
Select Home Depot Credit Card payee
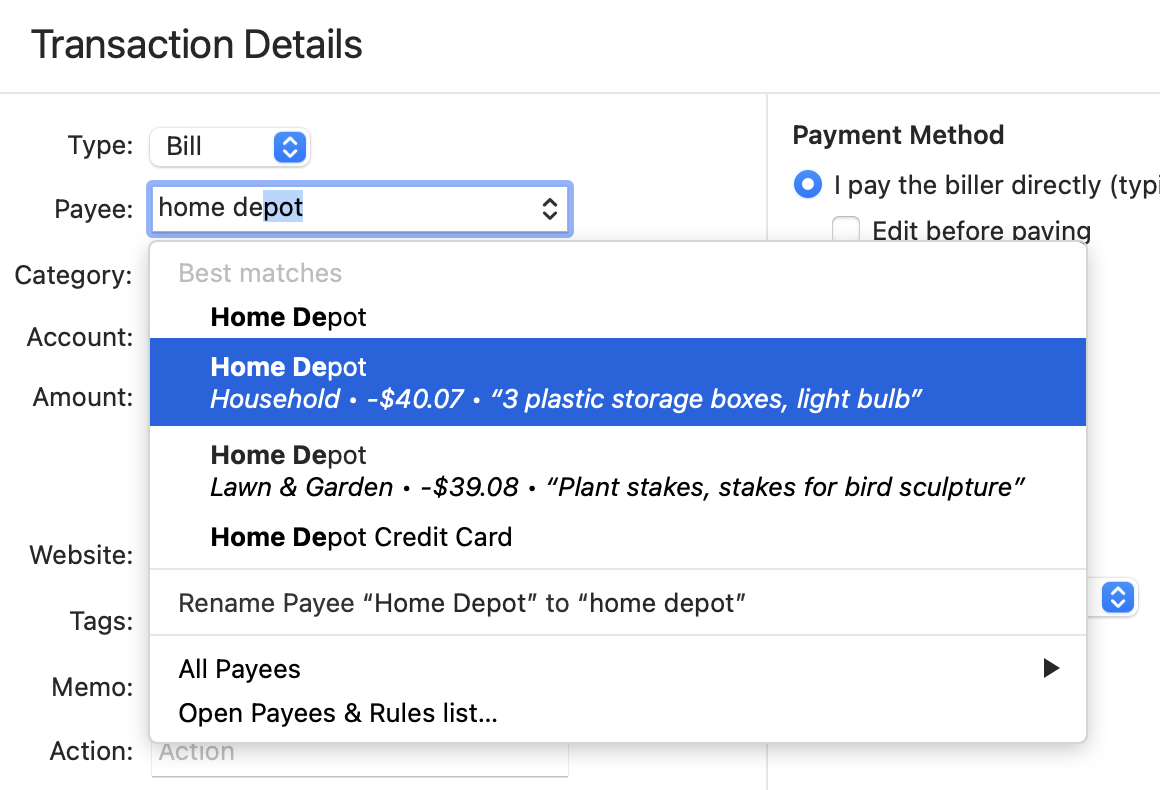click(618, 537)
